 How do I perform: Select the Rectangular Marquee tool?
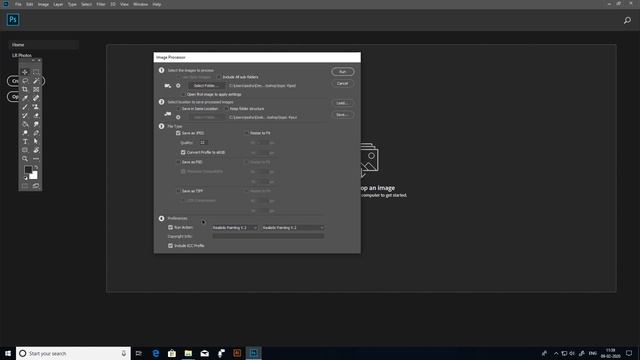click(36, 72)
